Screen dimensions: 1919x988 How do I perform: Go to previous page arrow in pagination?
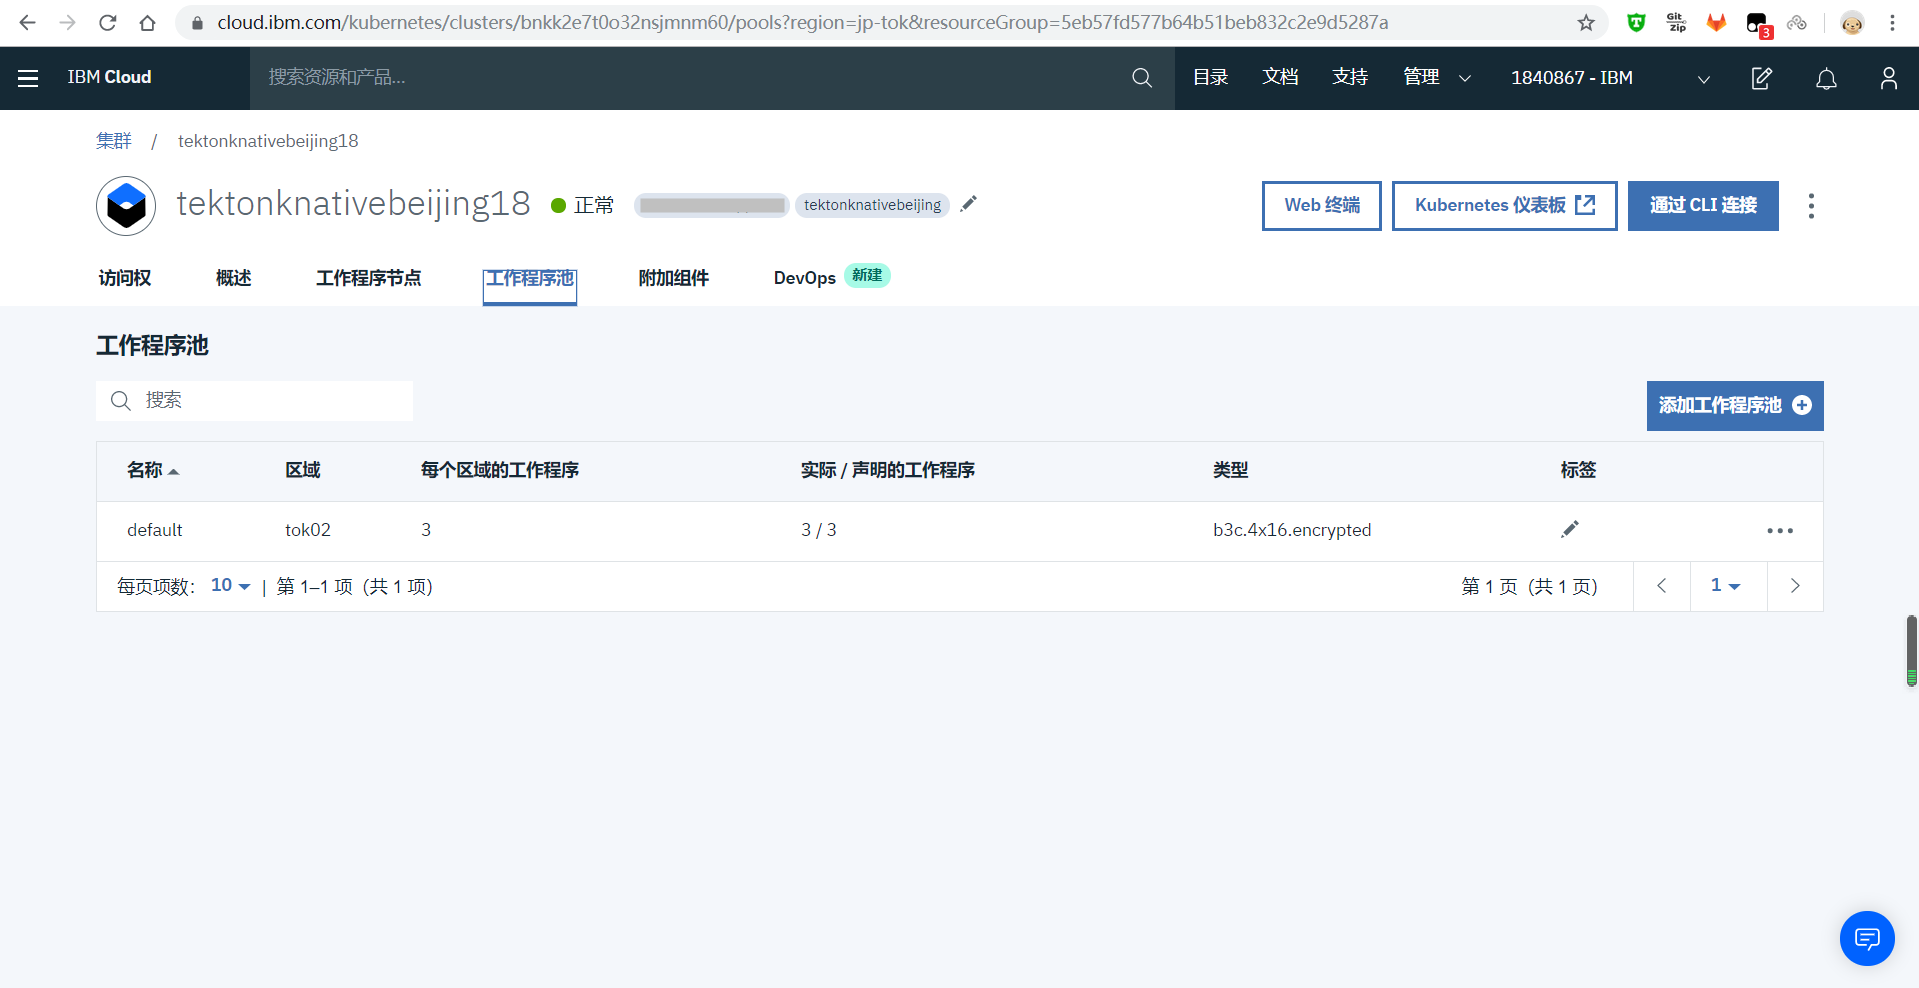[x=1661, y=586]
